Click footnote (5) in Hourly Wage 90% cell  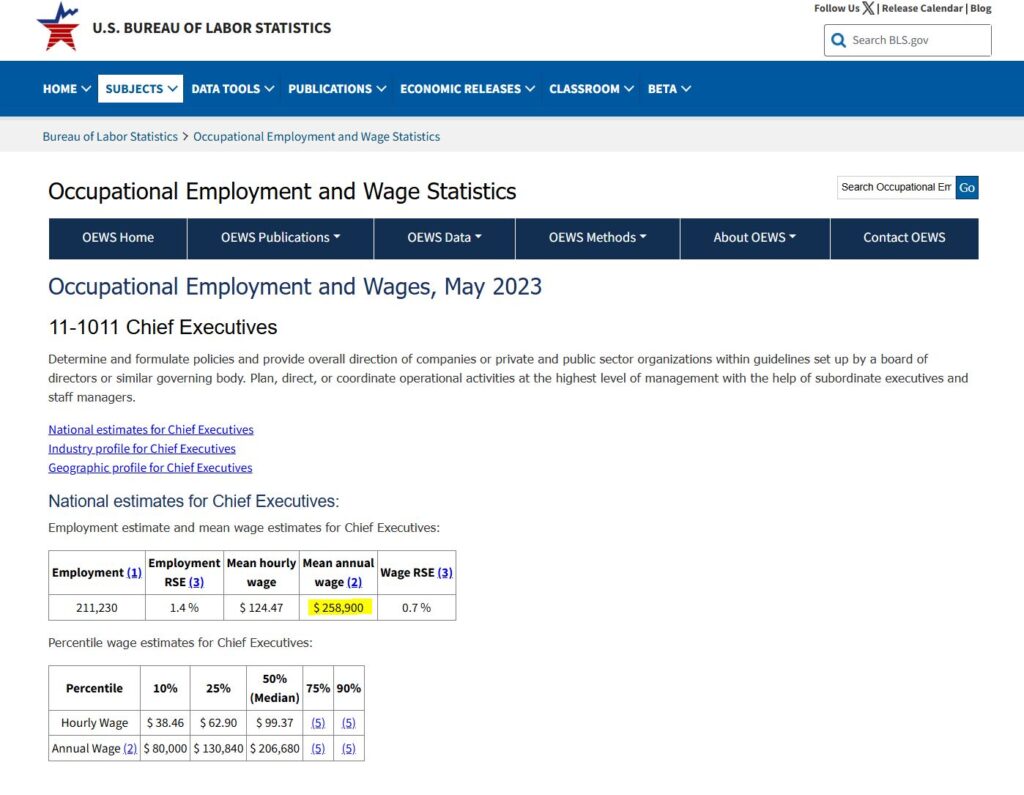click(x=349, y=723)
